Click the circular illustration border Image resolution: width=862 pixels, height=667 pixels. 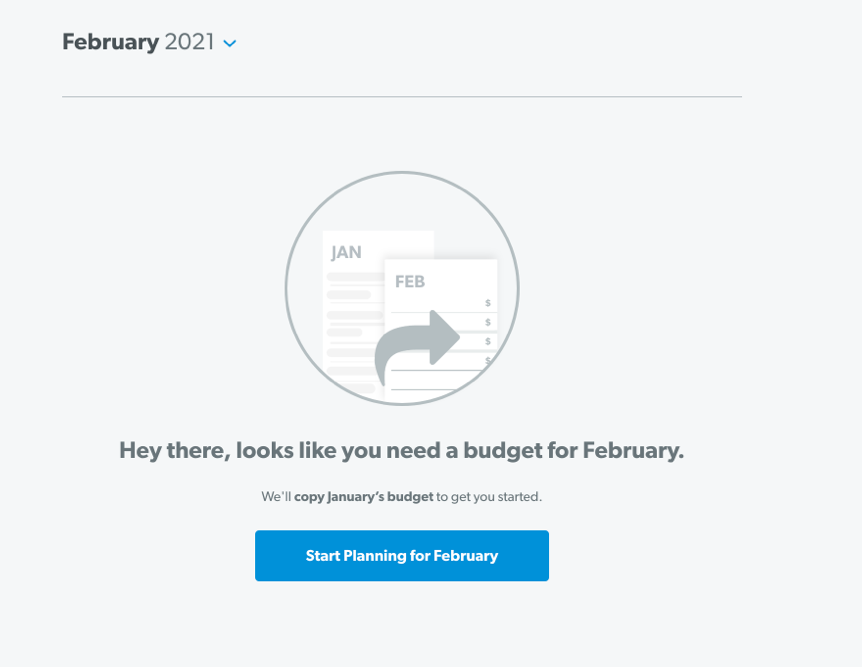(402, 173)
